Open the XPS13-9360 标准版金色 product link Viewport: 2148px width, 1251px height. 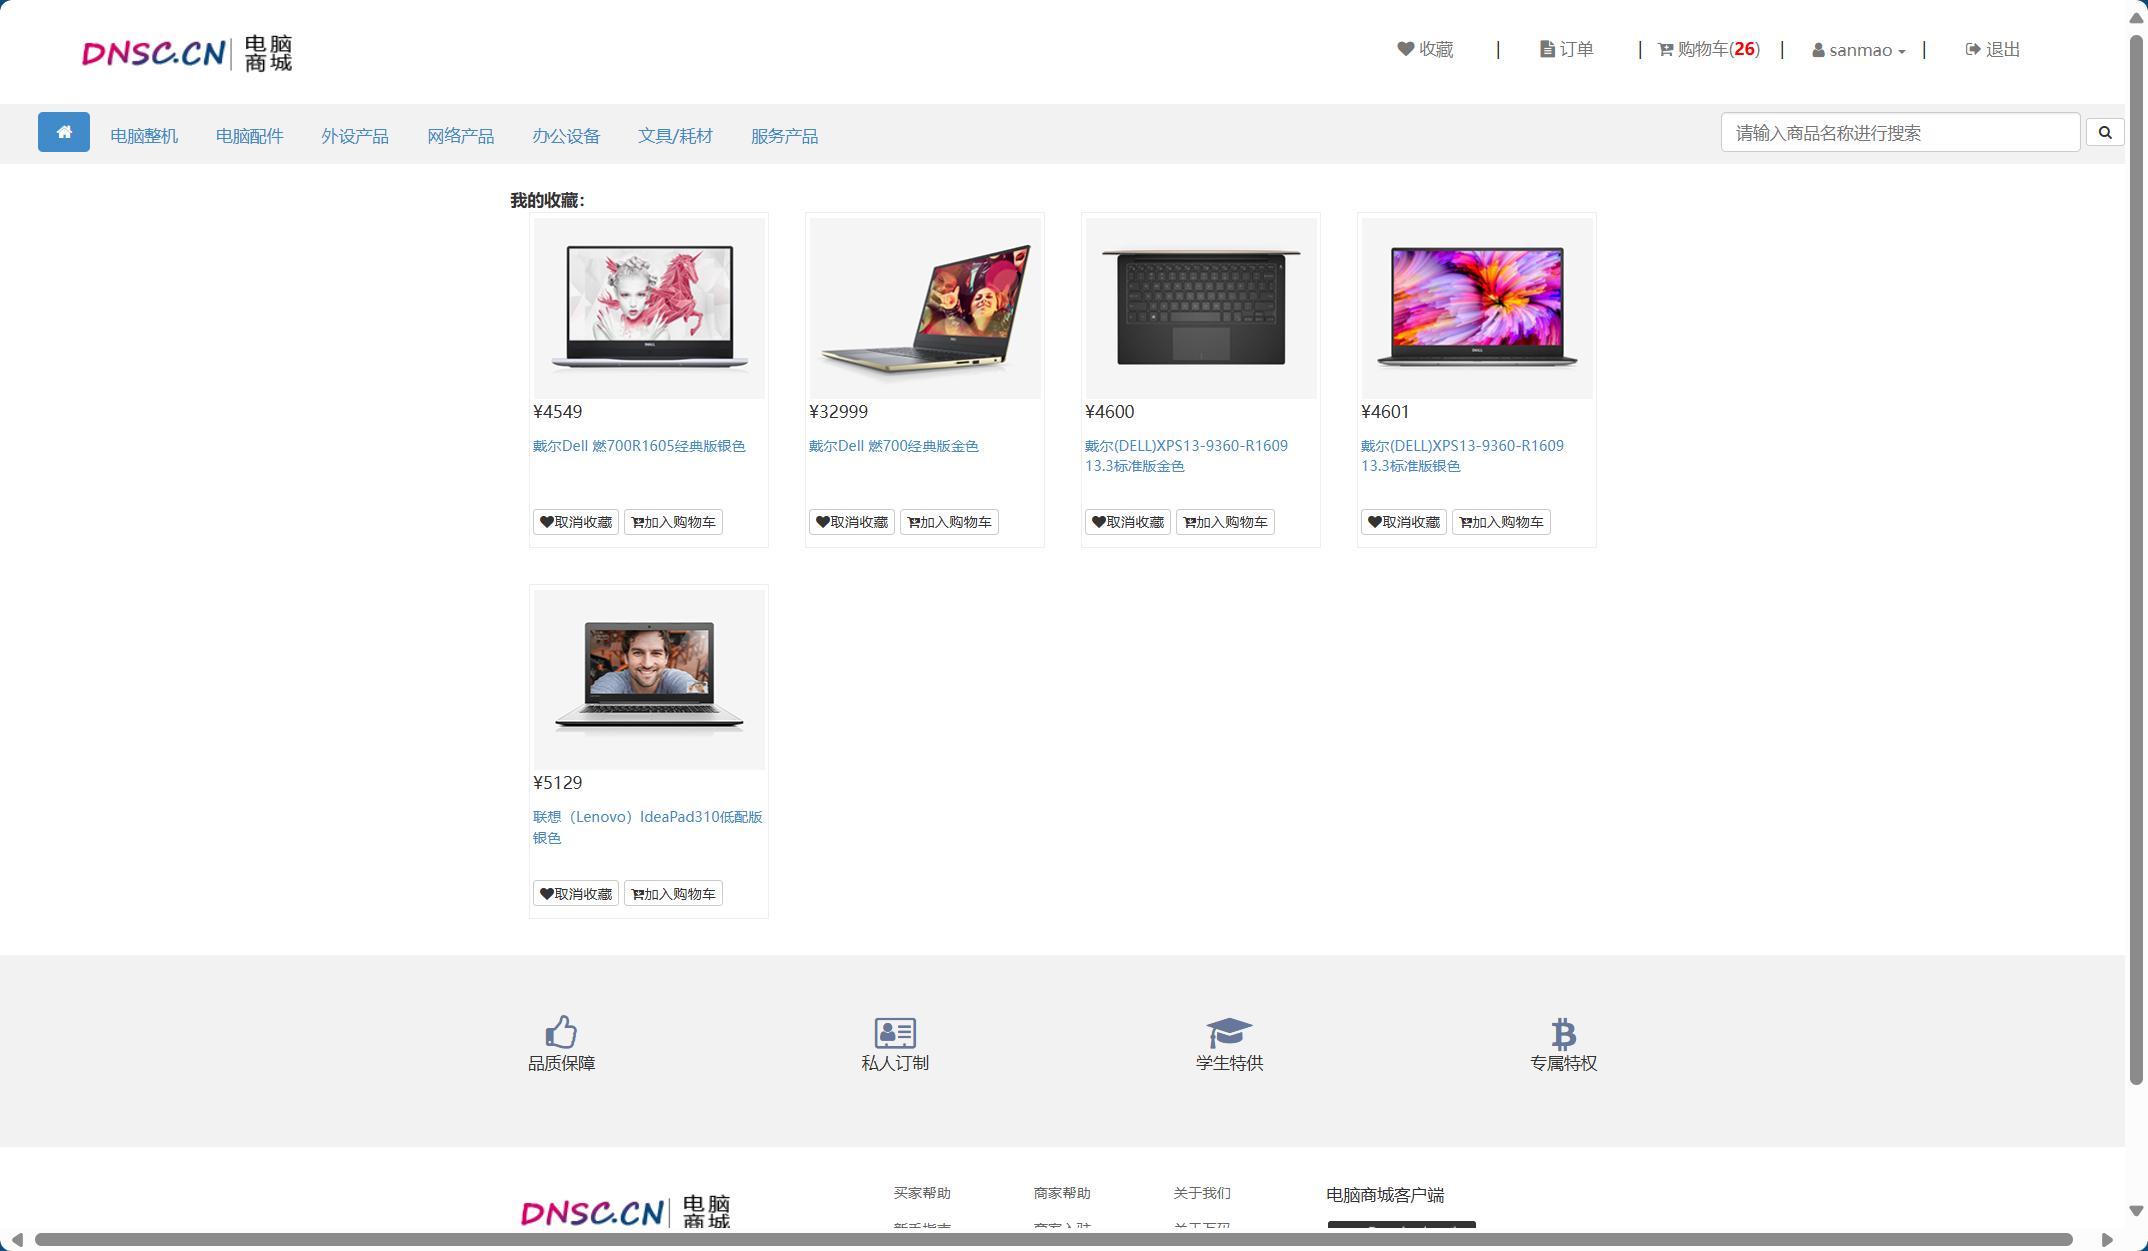1187,456
